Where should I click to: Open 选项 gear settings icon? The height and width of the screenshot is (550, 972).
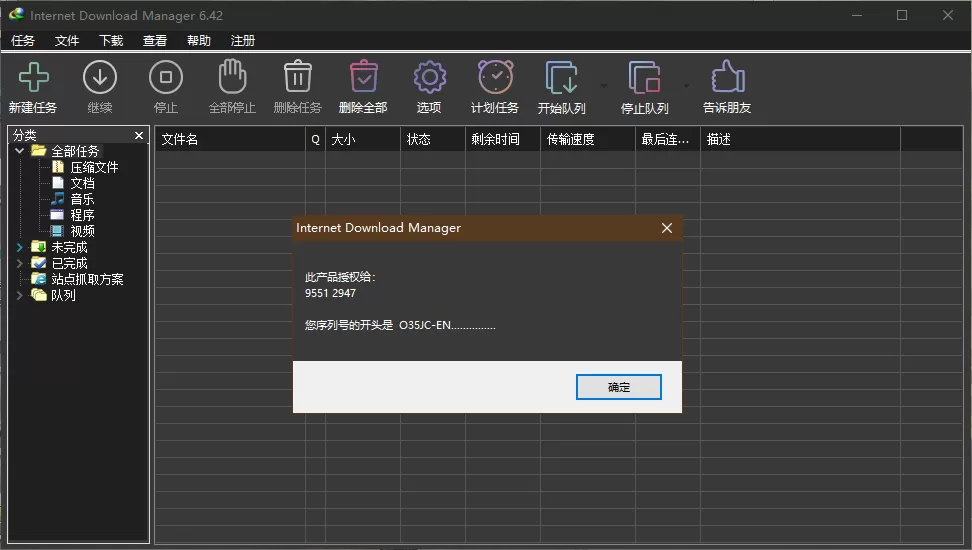429,78
